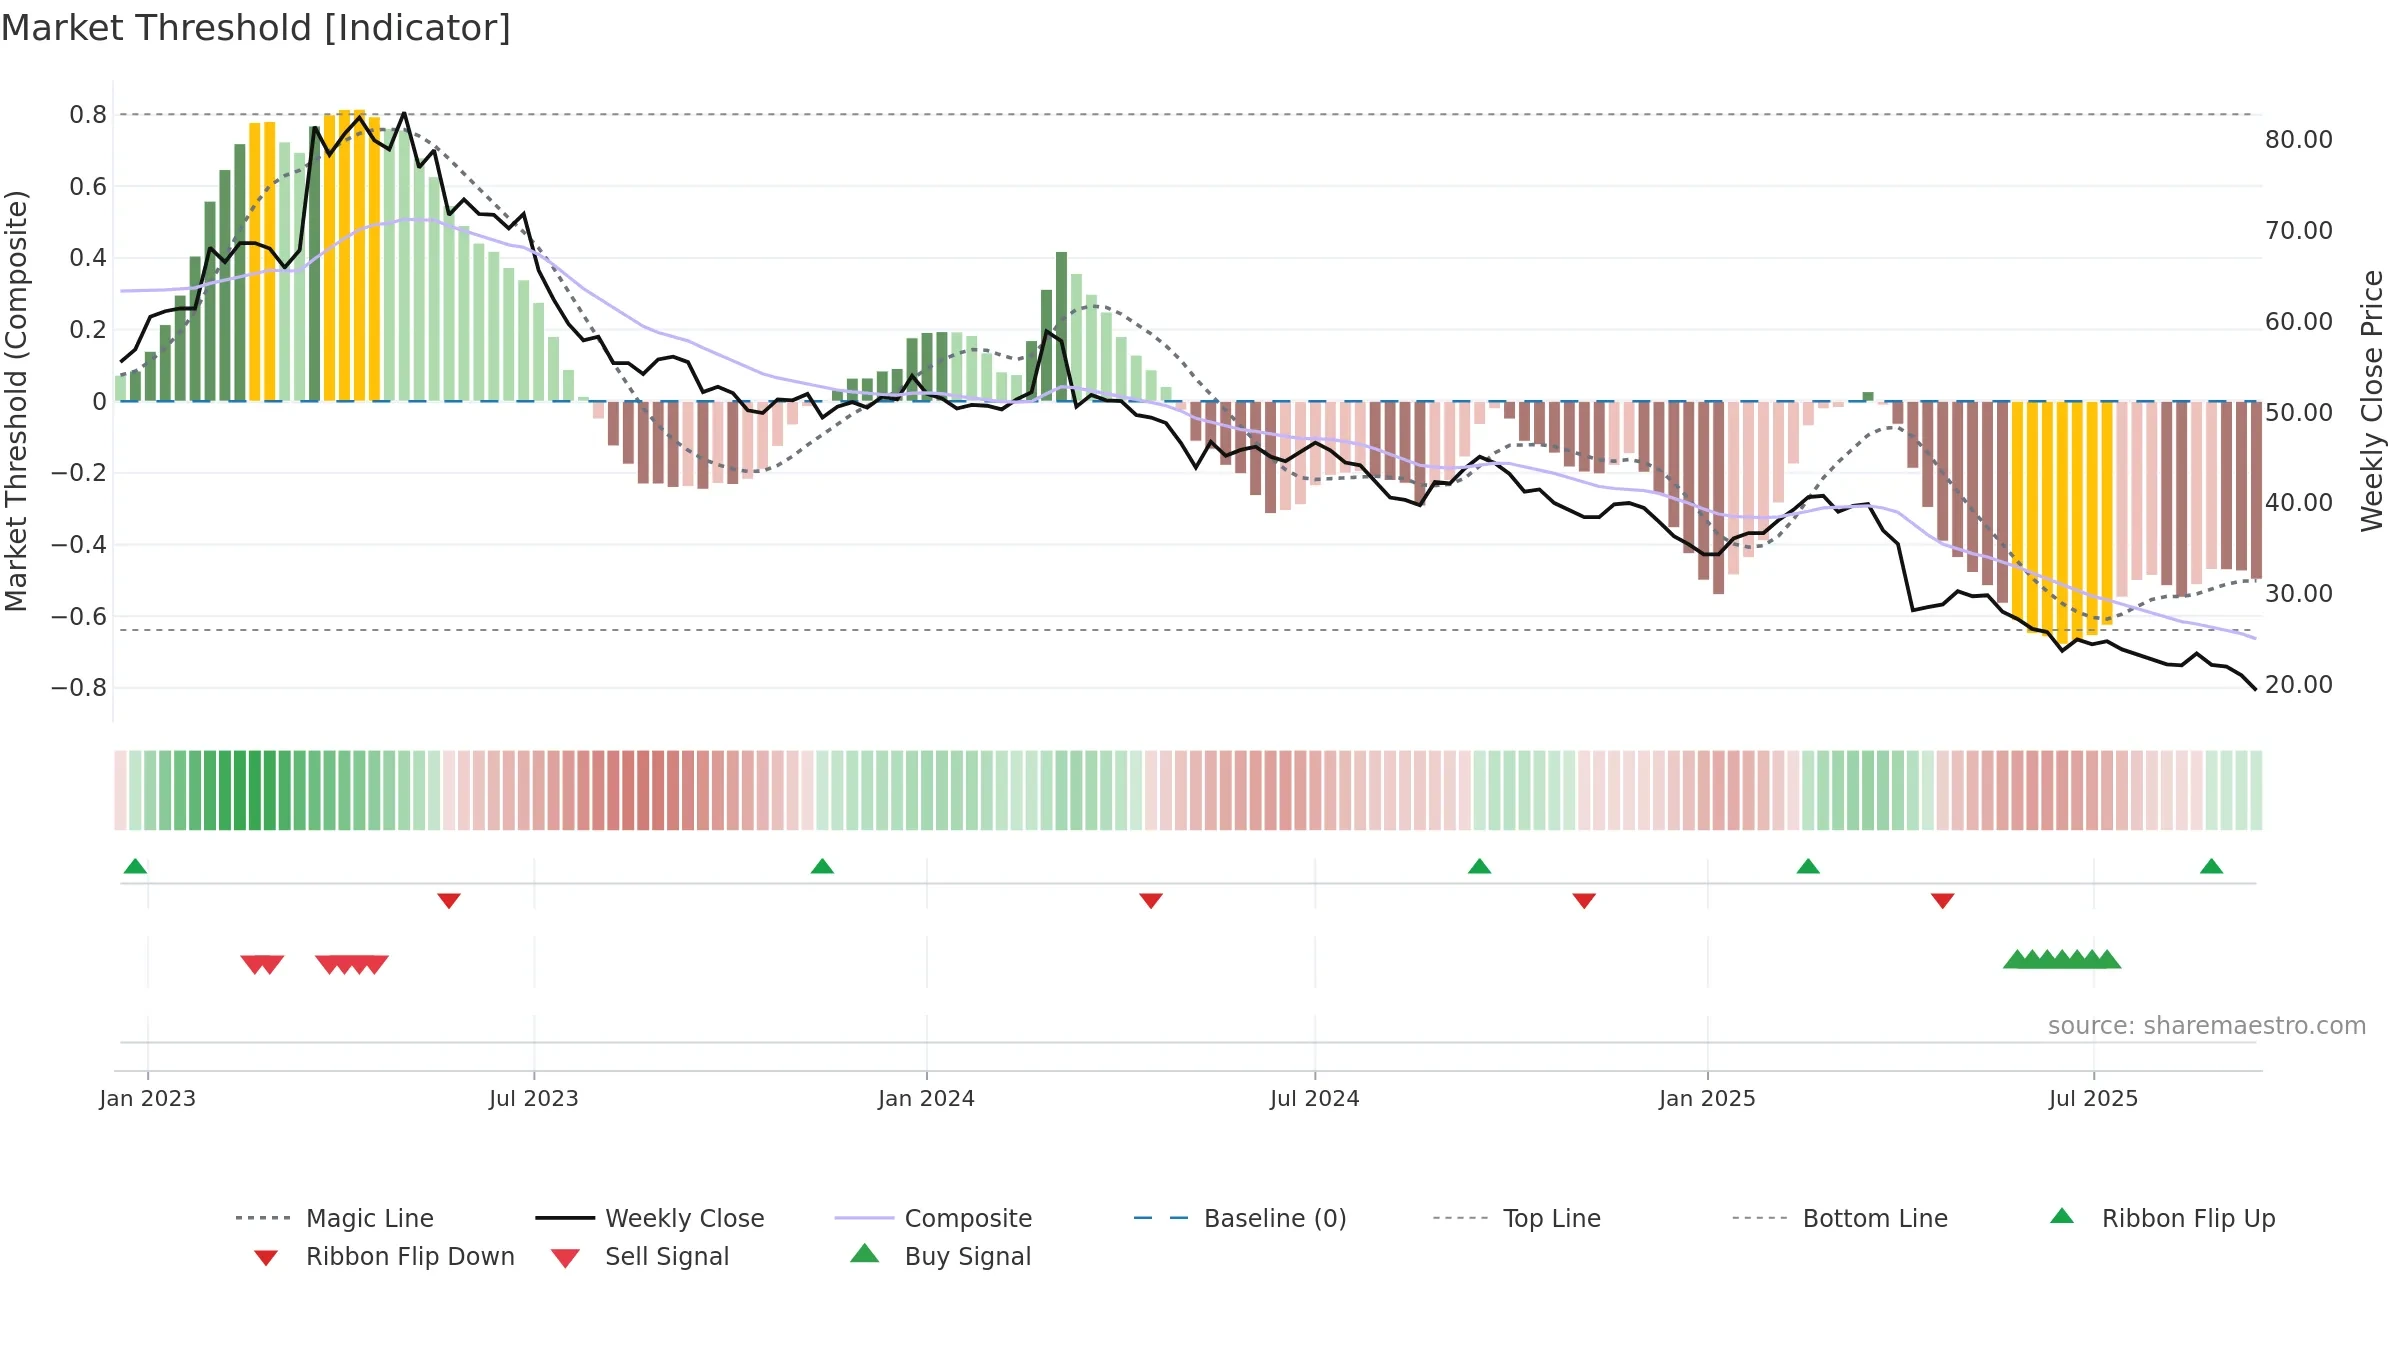The width and height of the screenshot is (2400, 1350).
Task: Click the 20.00 price axis value
Action: 2299,684
